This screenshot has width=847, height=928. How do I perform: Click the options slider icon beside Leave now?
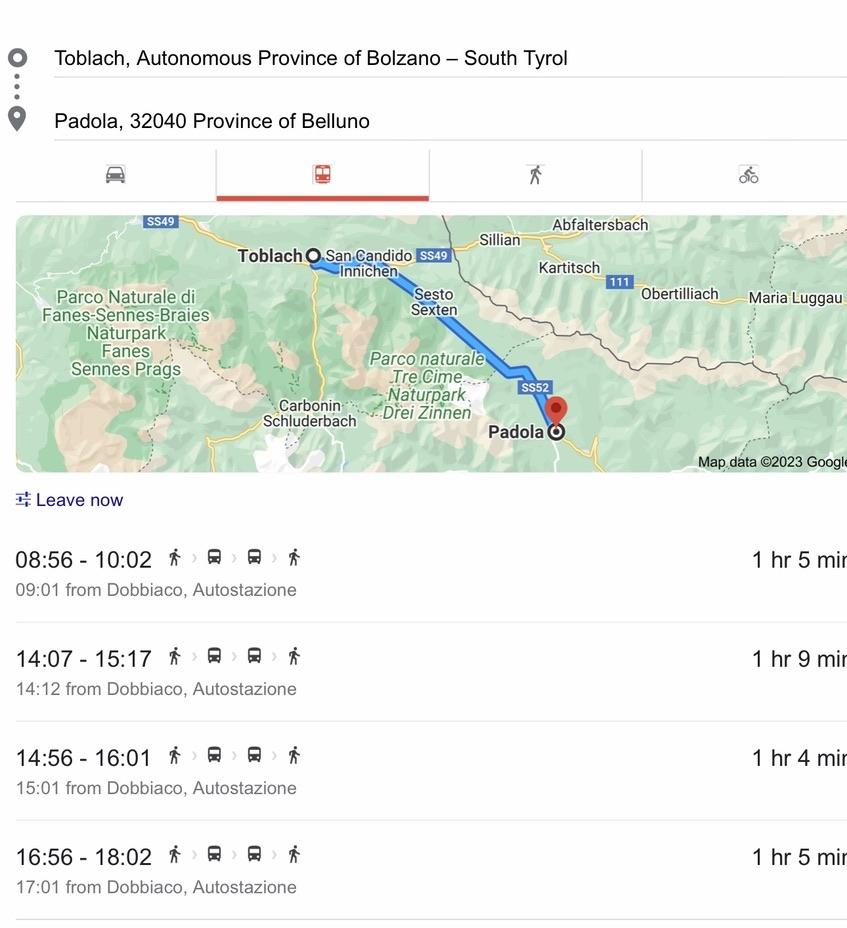click(23, 499)
